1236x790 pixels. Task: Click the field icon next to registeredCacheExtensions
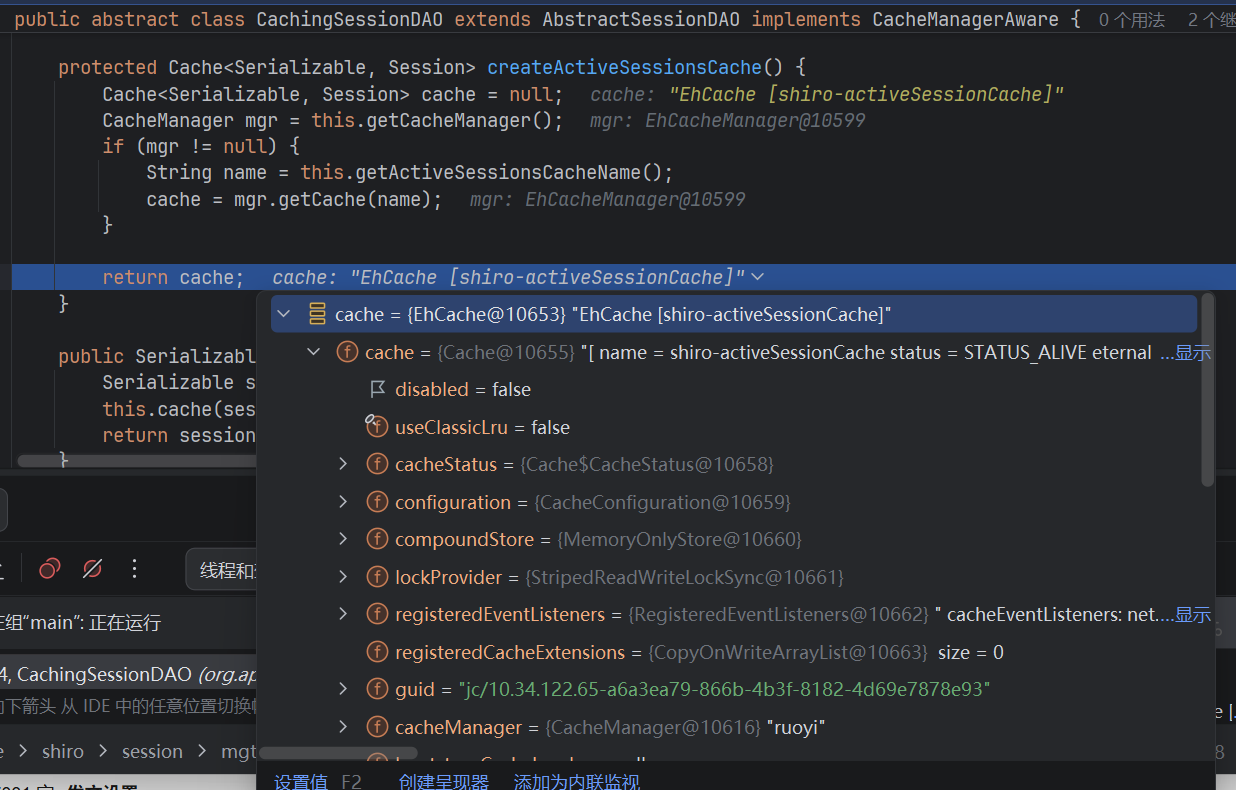(377, 652)
